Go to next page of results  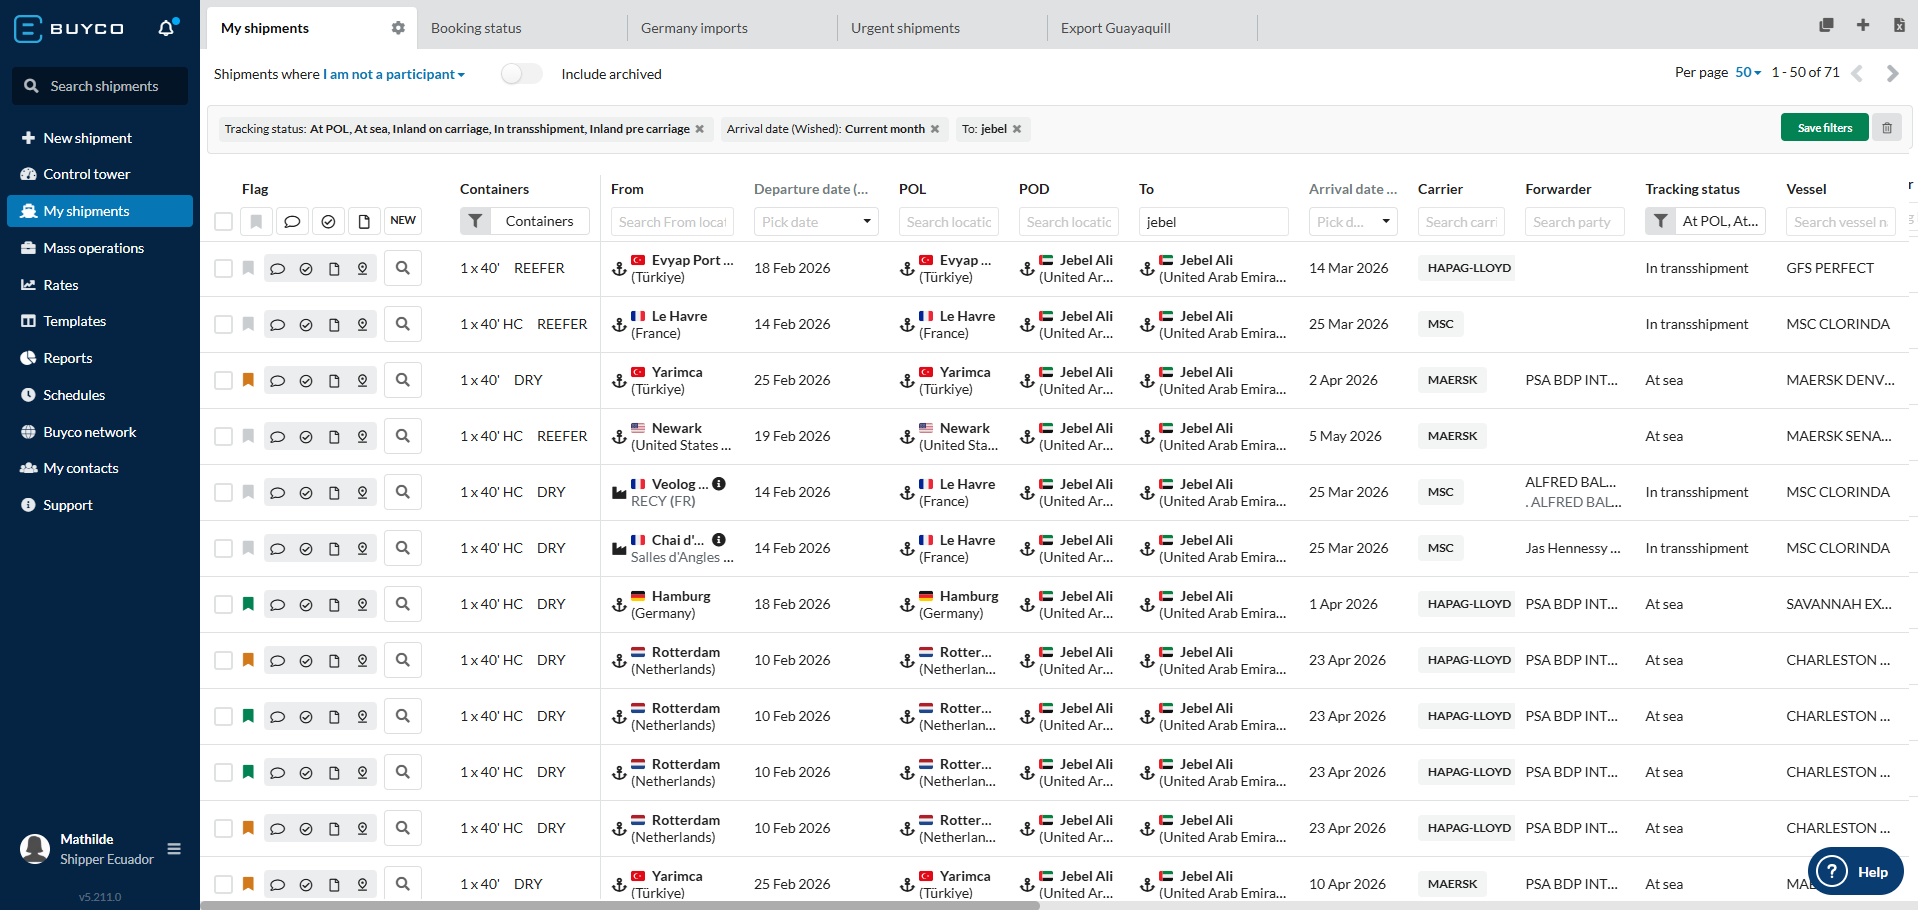pyautogui.click(x=1892, y=73)
